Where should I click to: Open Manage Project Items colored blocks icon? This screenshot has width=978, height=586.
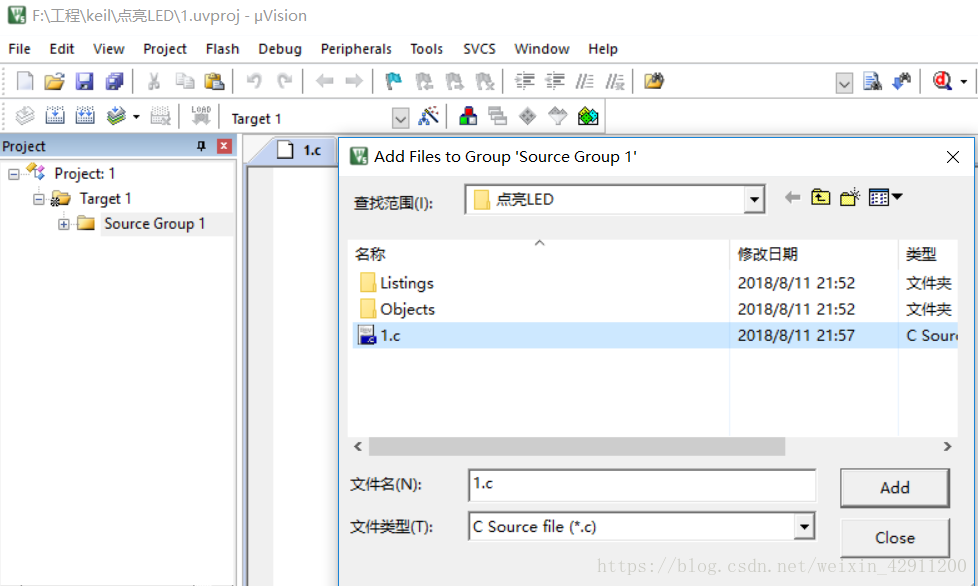pyautogui.click(x=468, y=116)
